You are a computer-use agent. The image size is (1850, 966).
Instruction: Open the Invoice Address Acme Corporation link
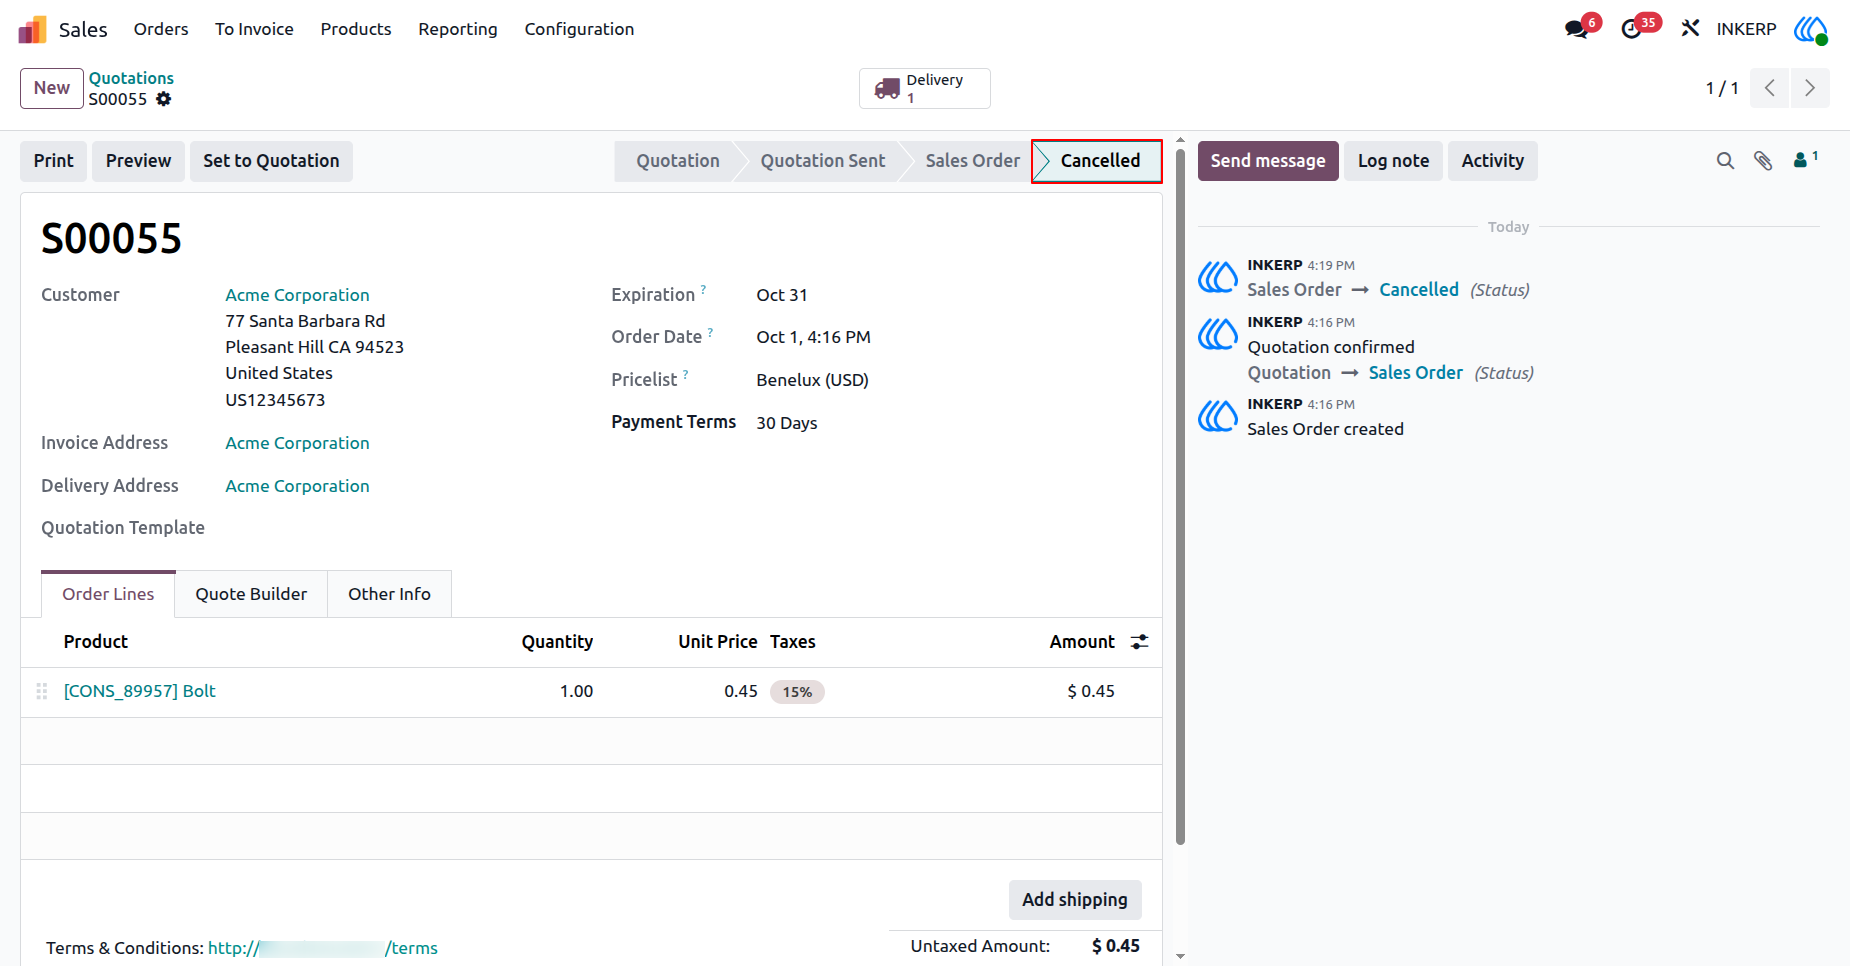click(297, 443)
